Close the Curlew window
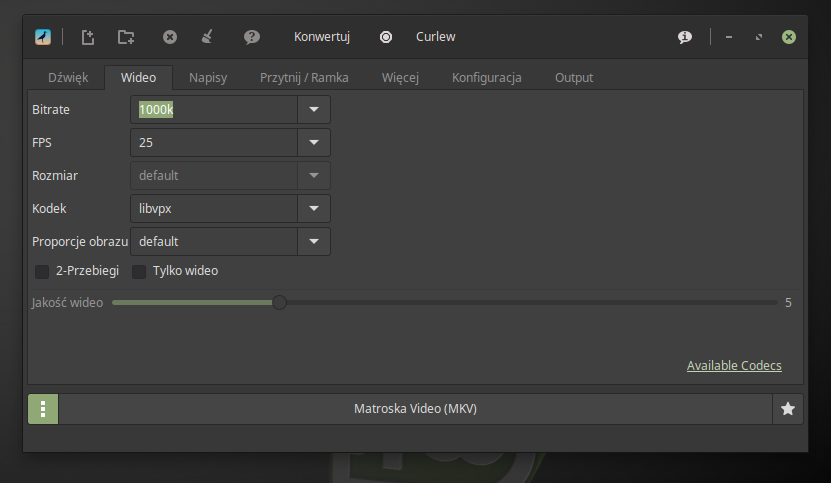This screenshot has height=483, width=831. [x=789, y=37]
